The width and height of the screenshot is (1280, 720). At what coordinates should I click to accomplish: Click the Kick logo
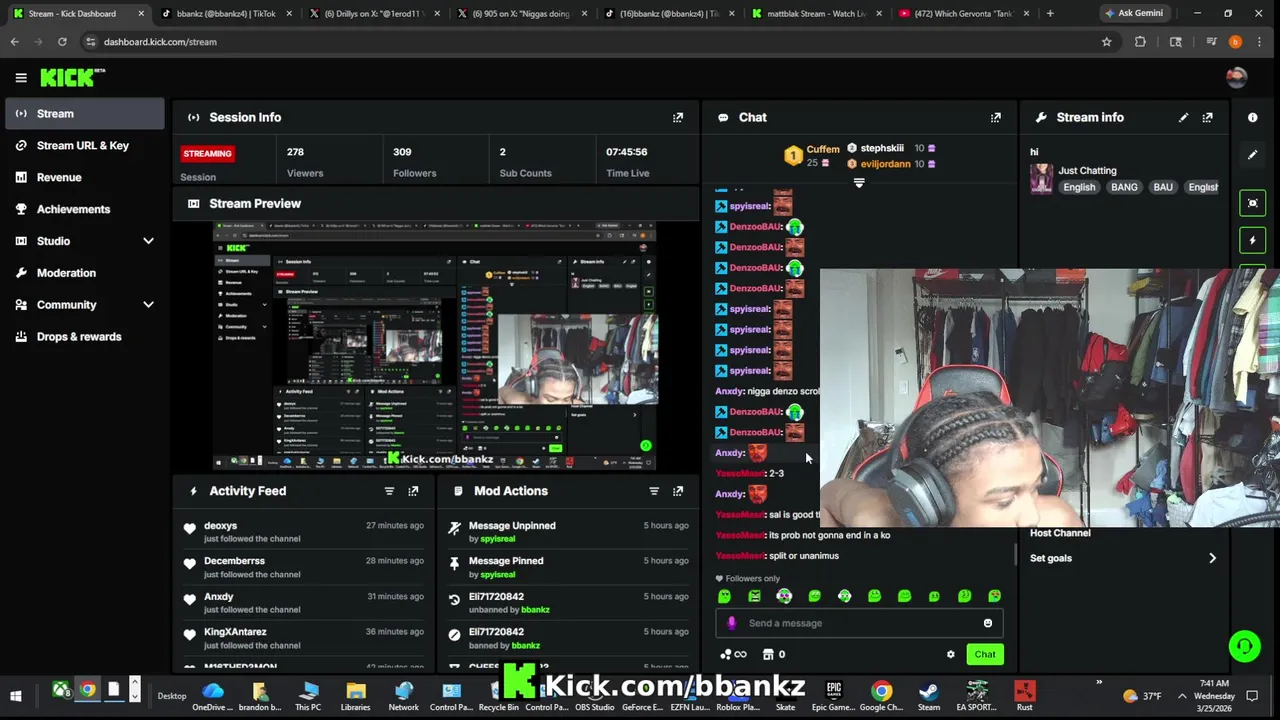72,77
